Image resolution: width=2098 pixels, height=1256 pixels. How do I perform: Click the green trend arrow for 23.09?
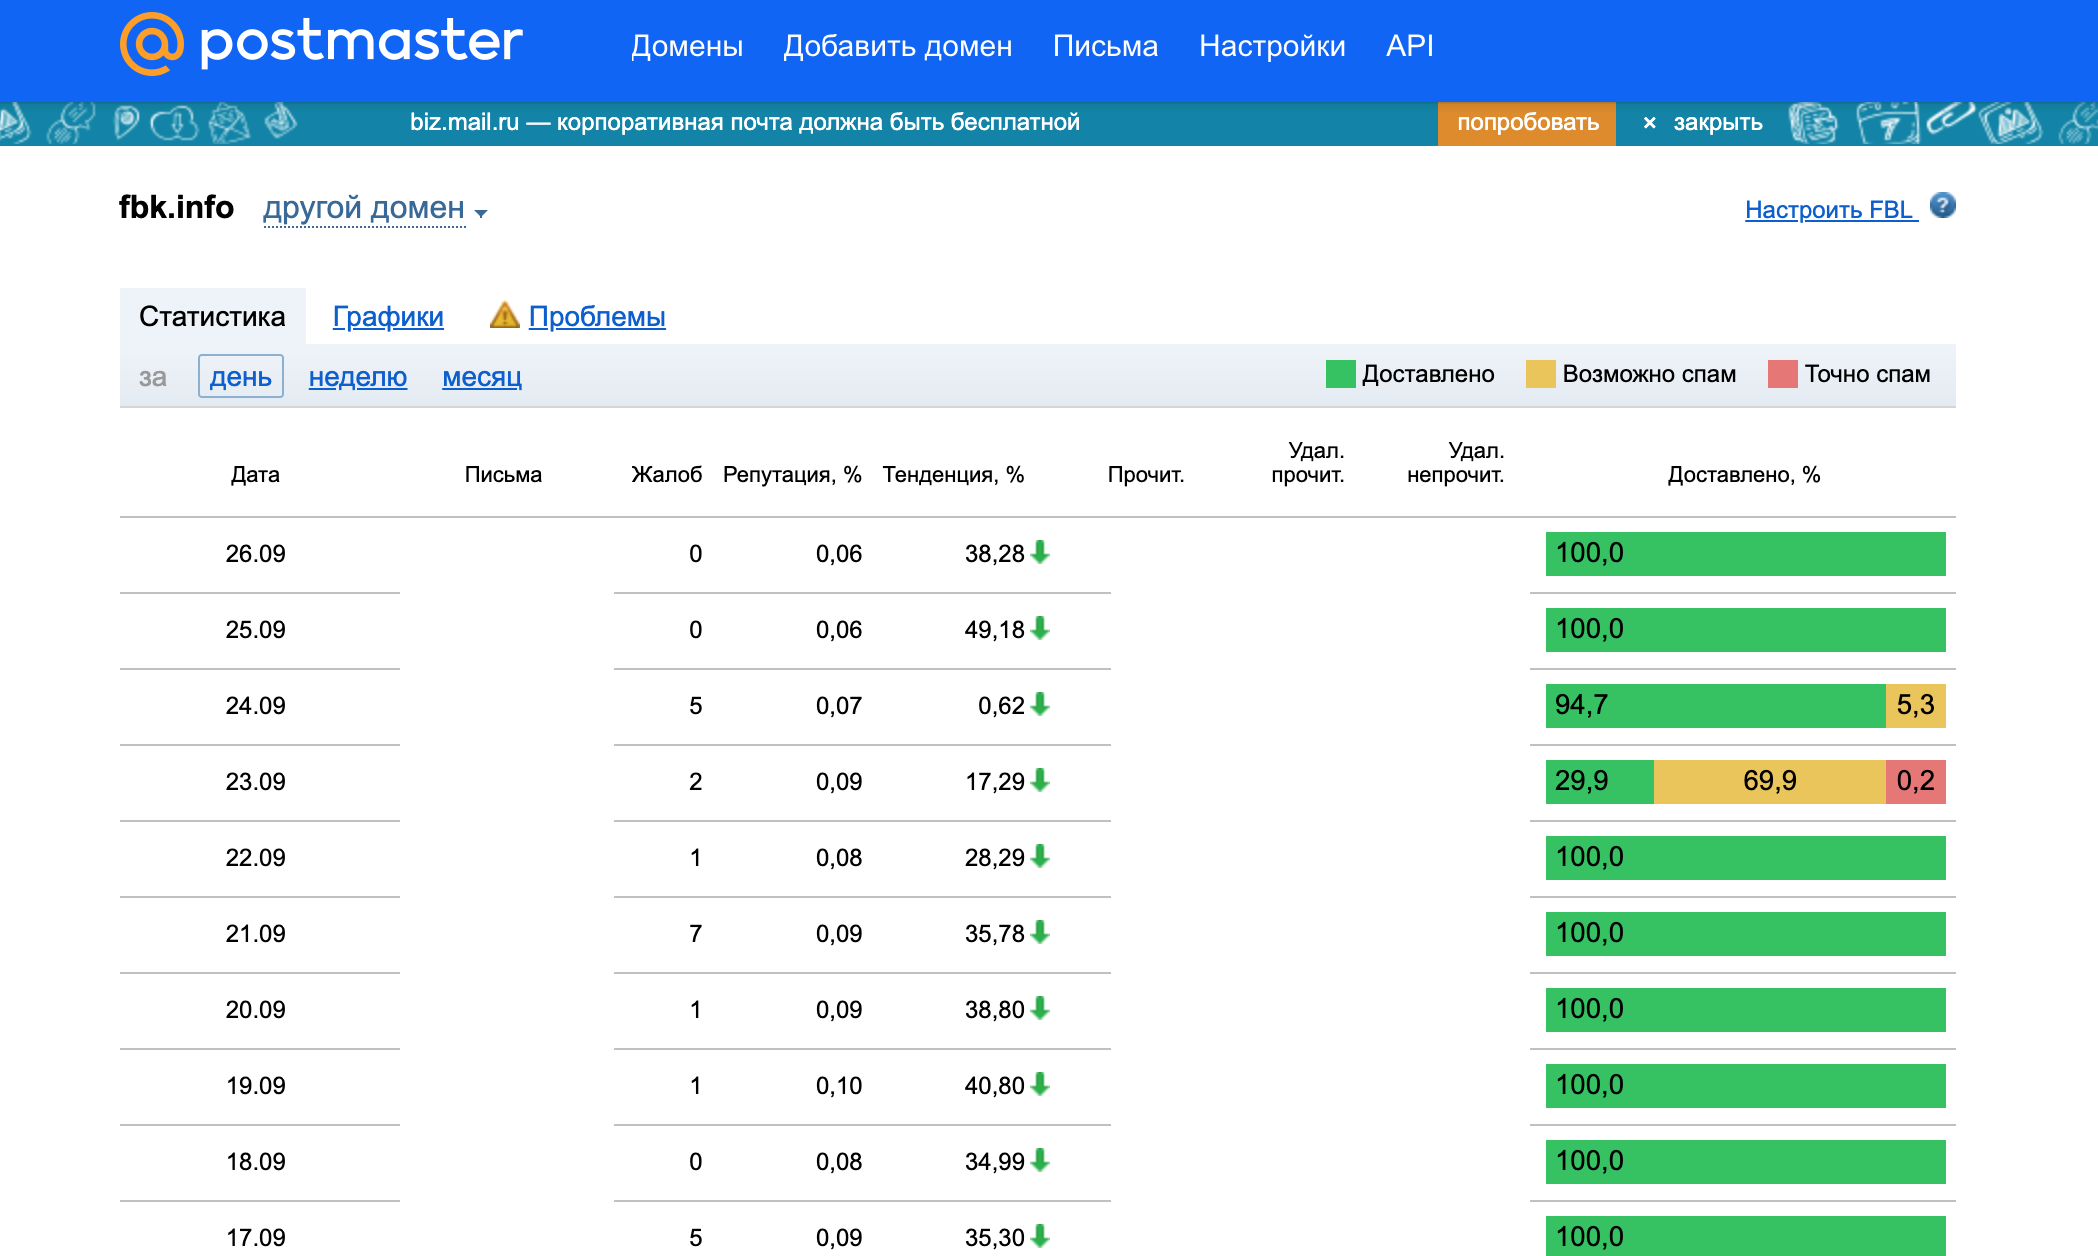[1040, 780]
